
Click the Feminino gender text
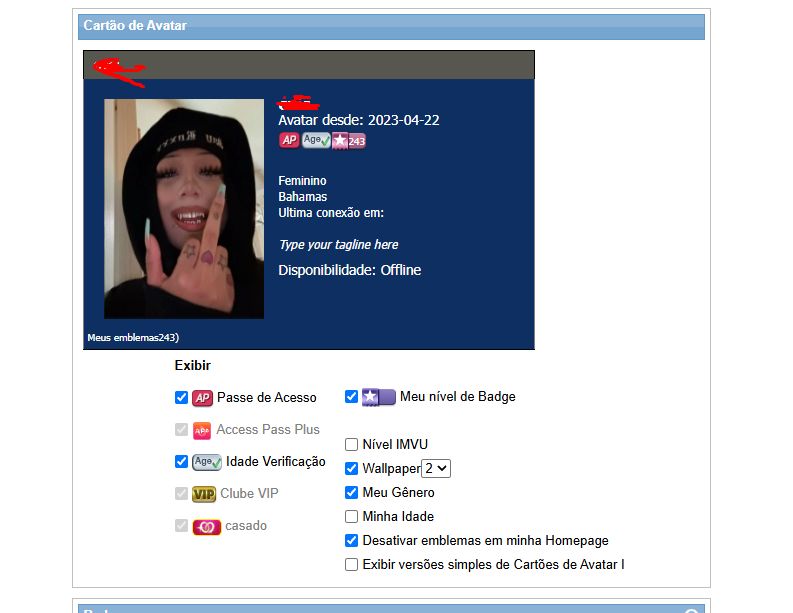point(302,181)
